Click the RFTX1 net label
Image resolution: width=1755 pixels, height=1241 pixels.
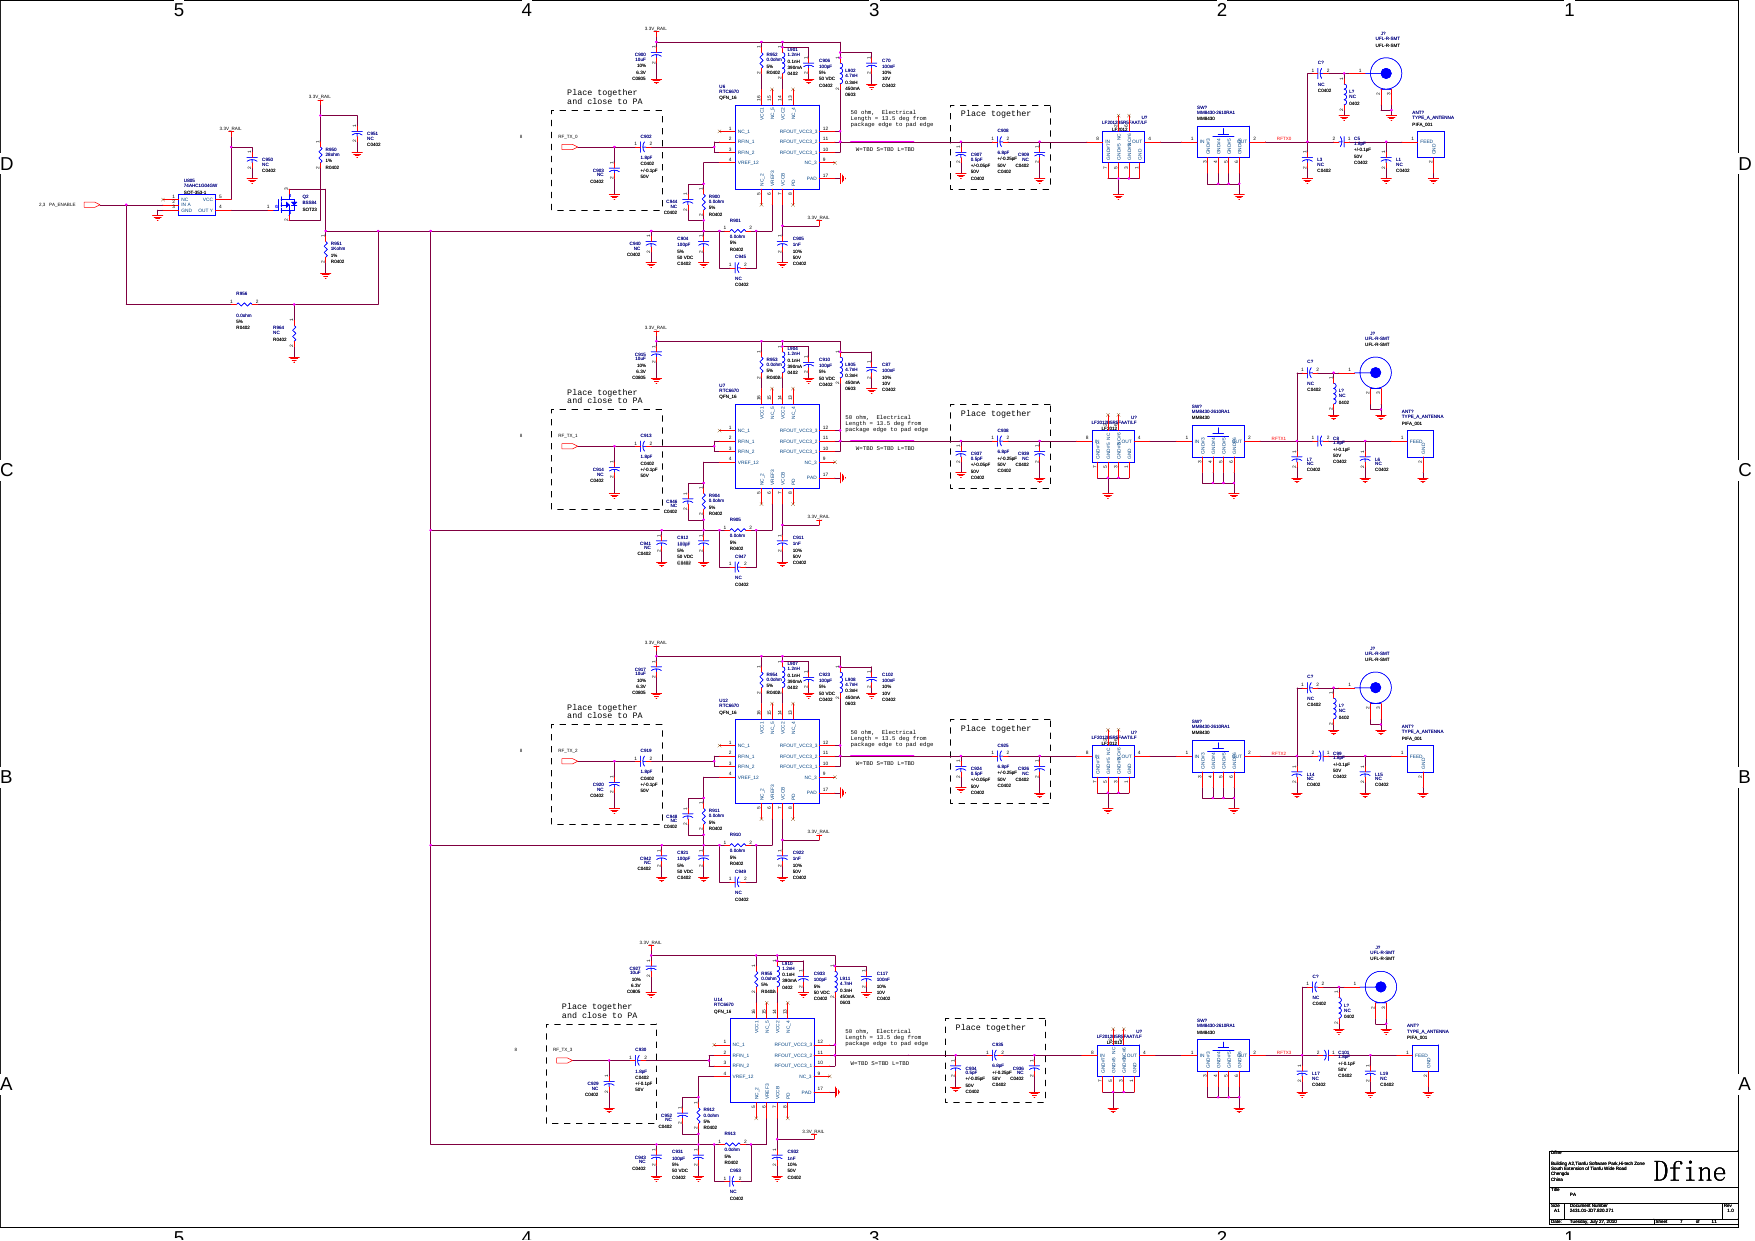(1278, 438)
